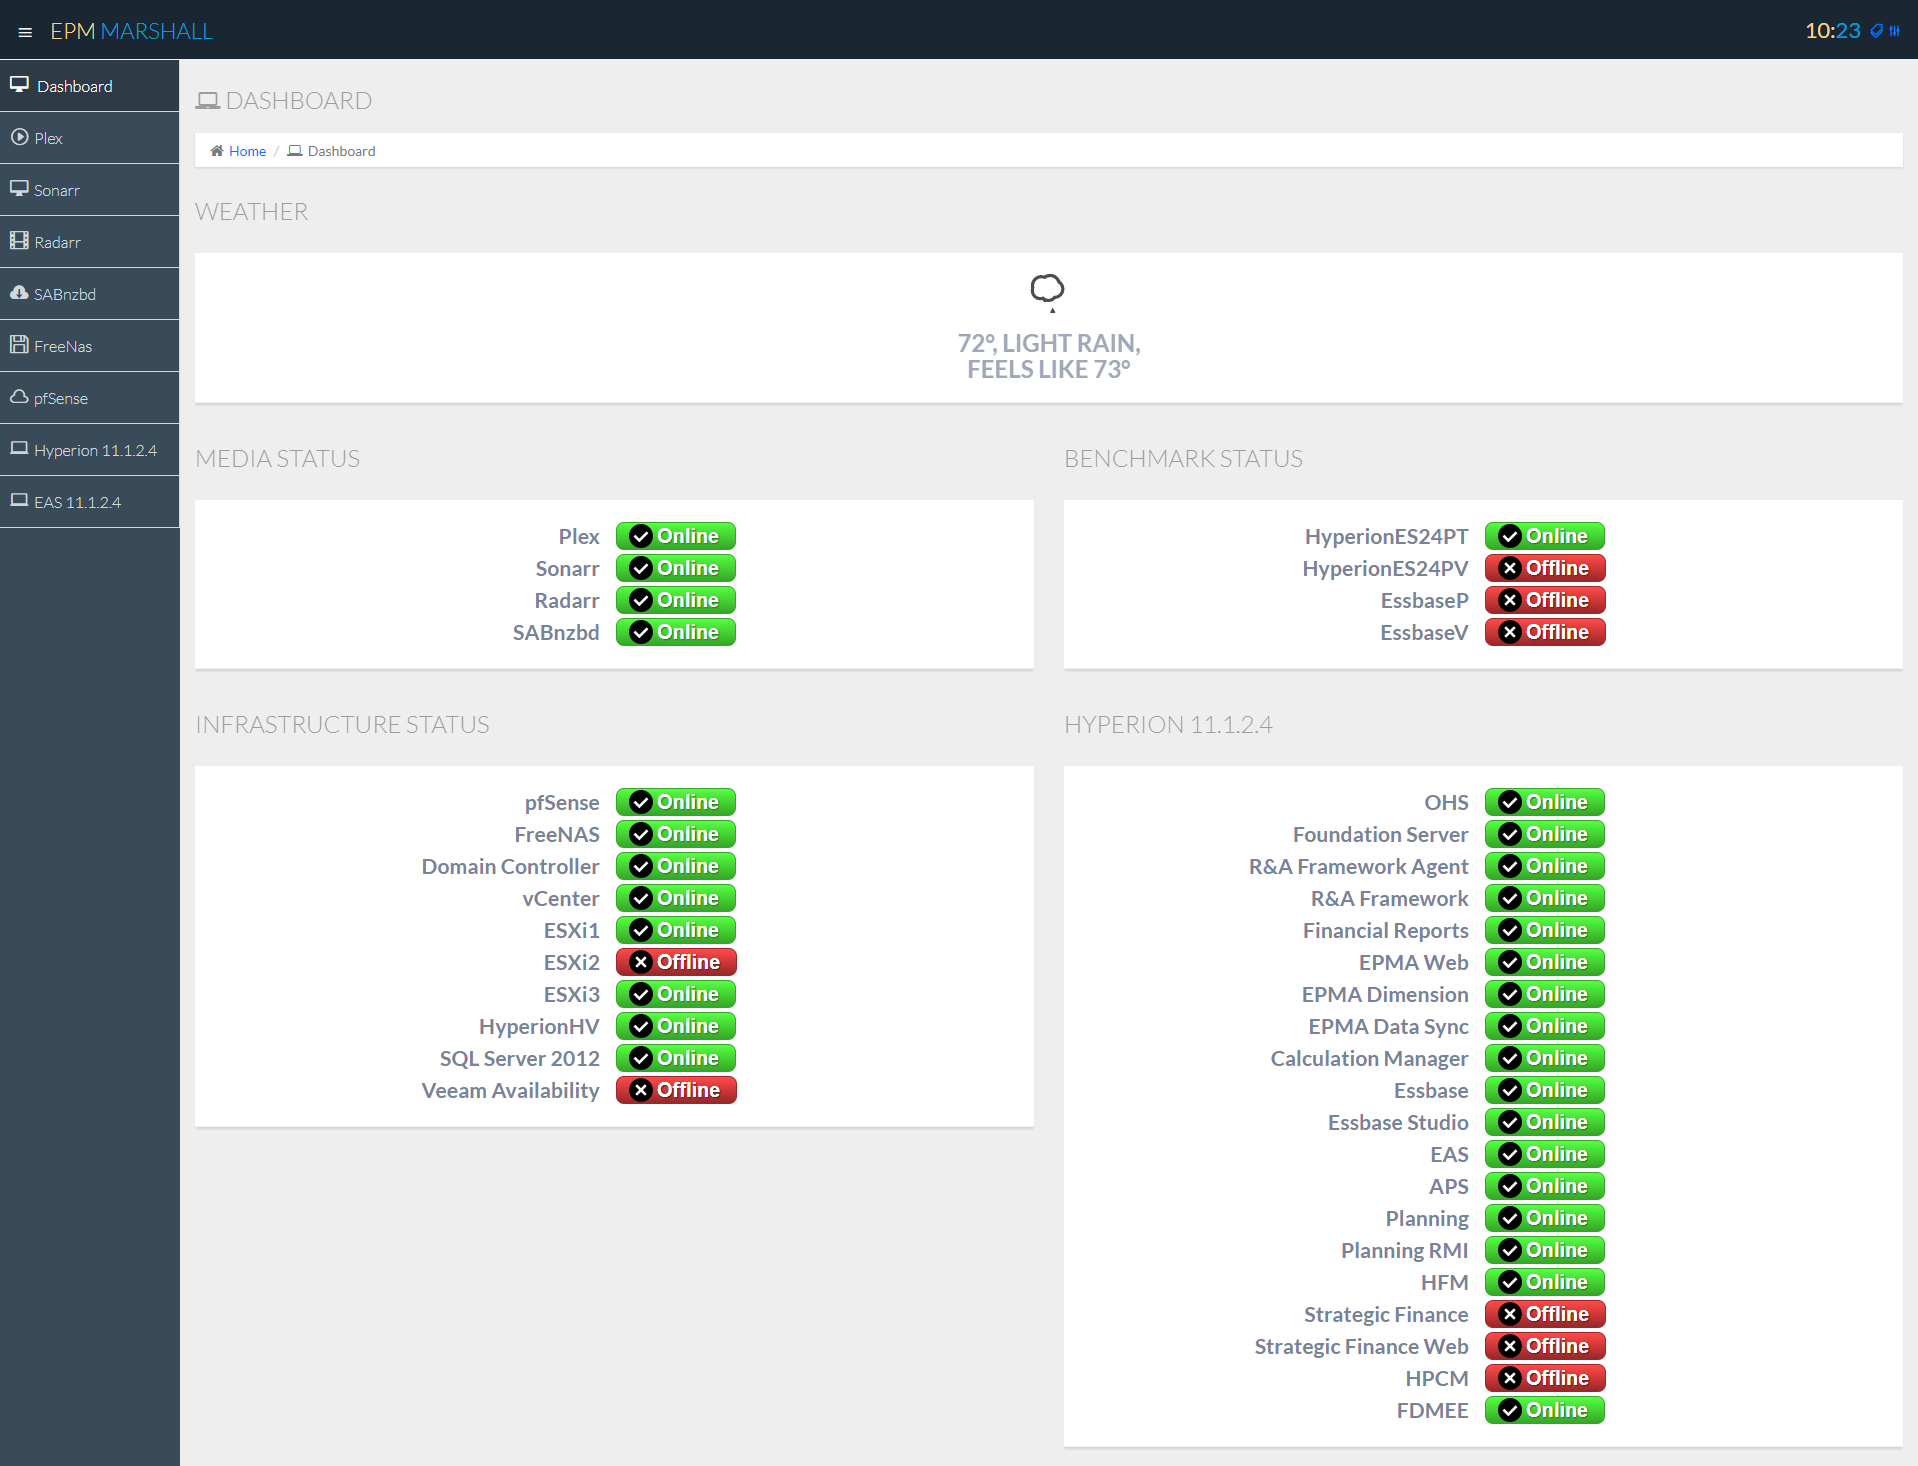
Task: Click the tags icon beside the clock
Action: [x=1876, y=31]
